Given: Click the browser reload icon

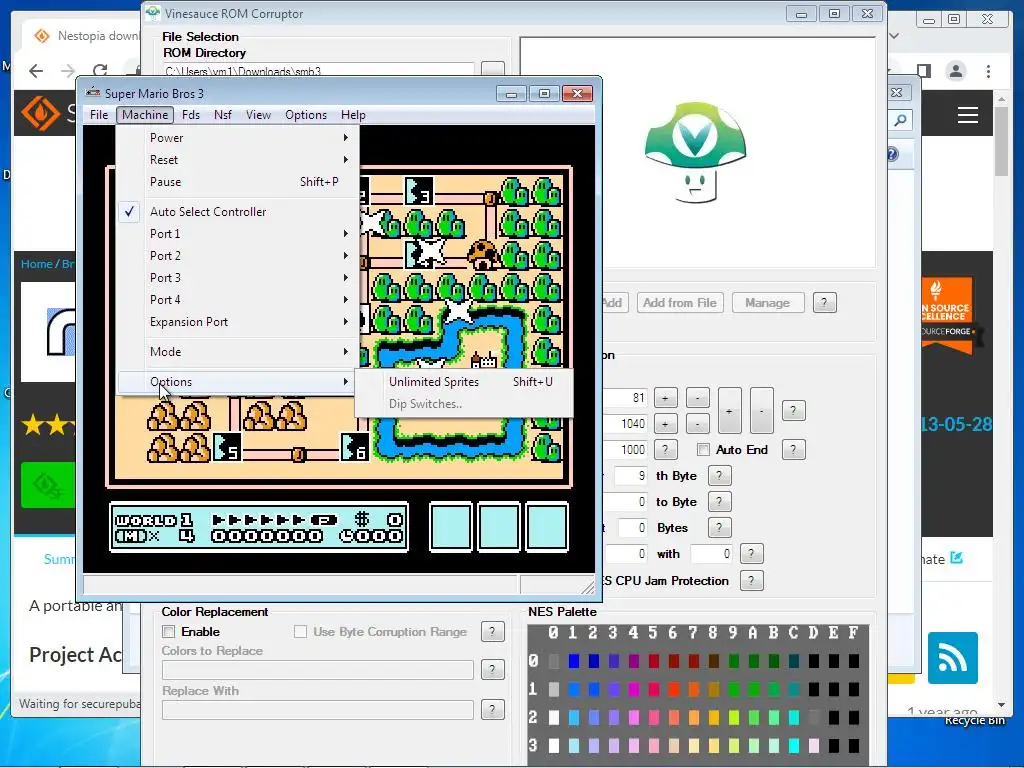Looking at the screenshot, I should [100, 71].
